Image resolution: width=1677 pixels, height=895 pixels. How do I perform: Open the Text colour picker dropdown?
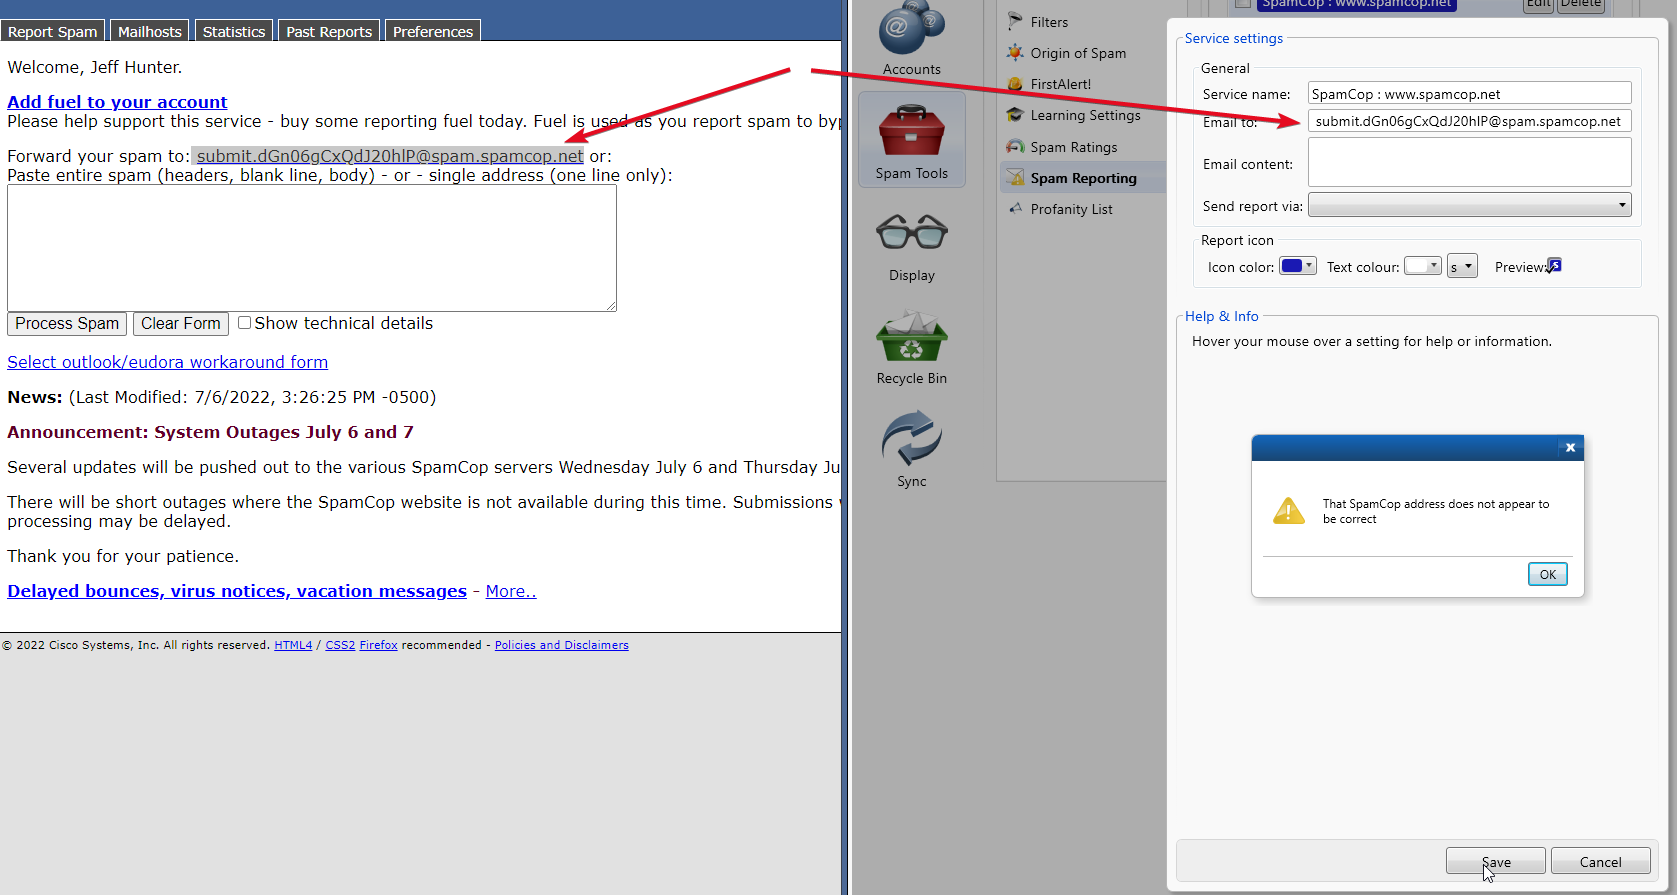[x=1423, y=266]
